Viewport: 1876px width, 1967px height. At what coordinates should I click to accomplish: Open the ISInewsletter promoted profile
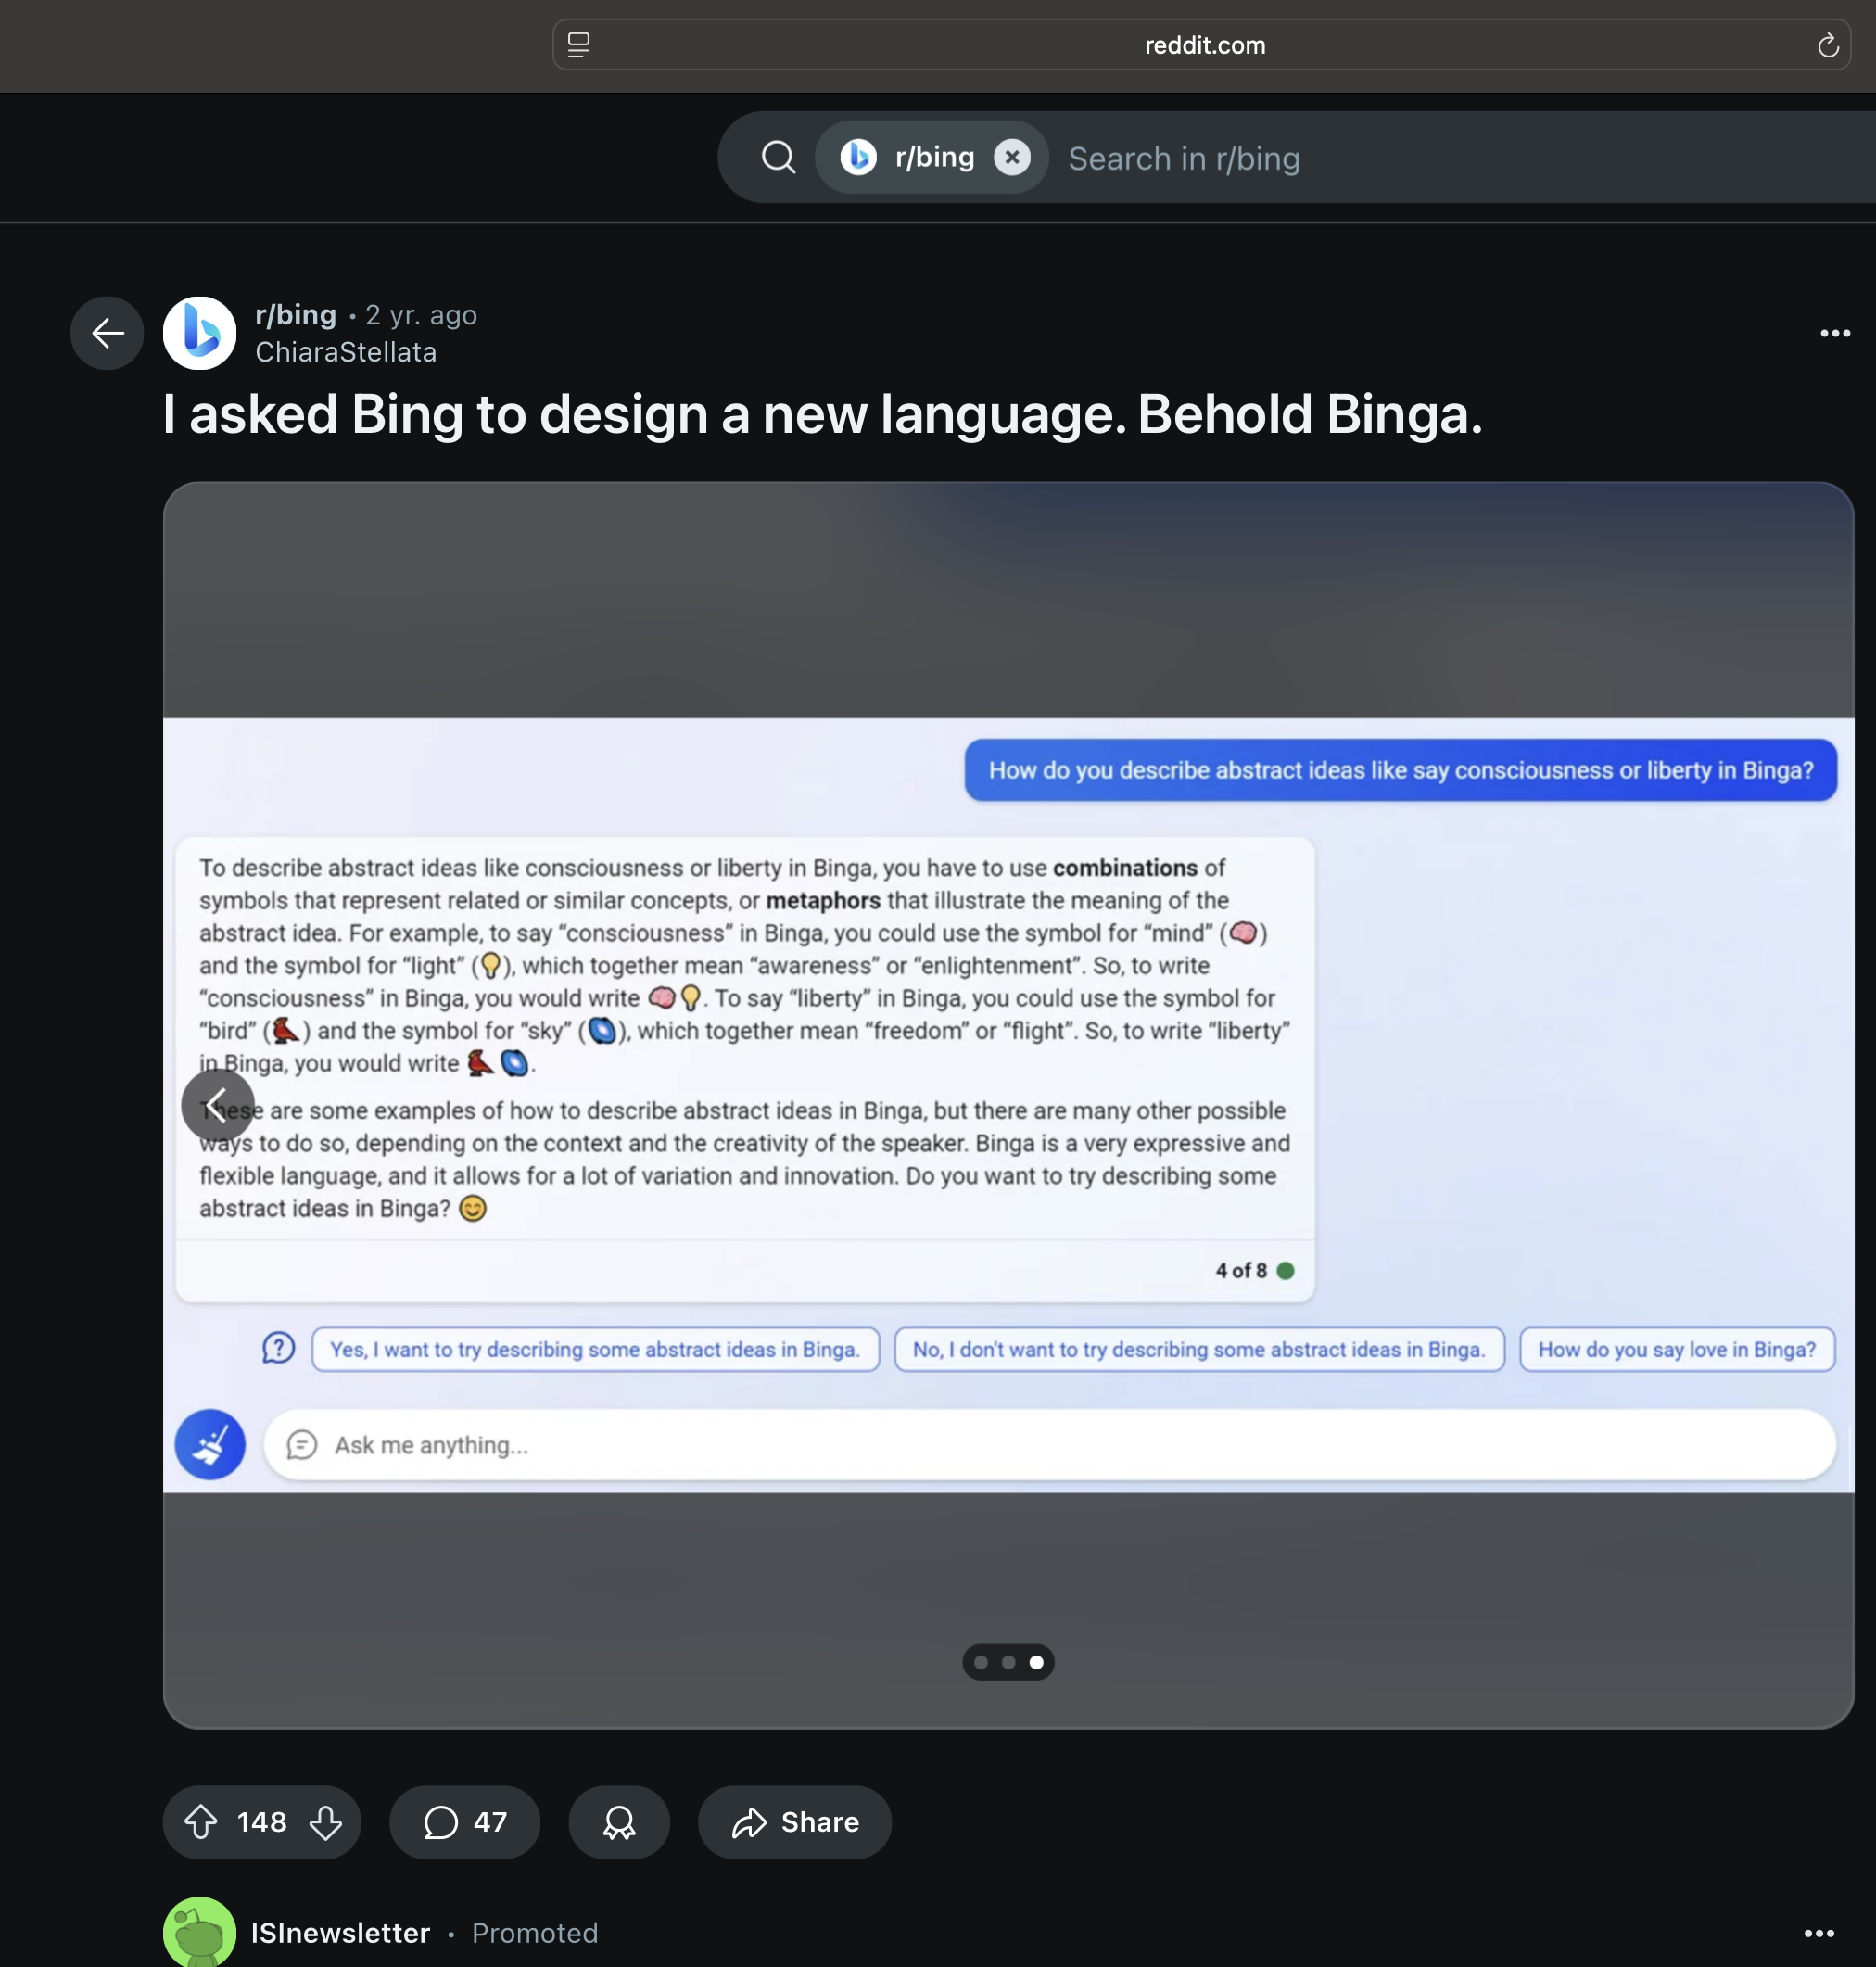[x=341, y=1933]
